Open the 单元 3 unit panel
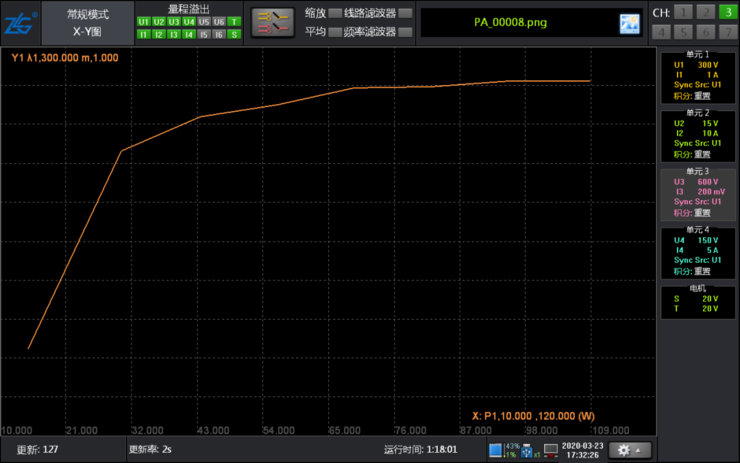This screenshot has width=740, height=463. click(x=698, y=193)
